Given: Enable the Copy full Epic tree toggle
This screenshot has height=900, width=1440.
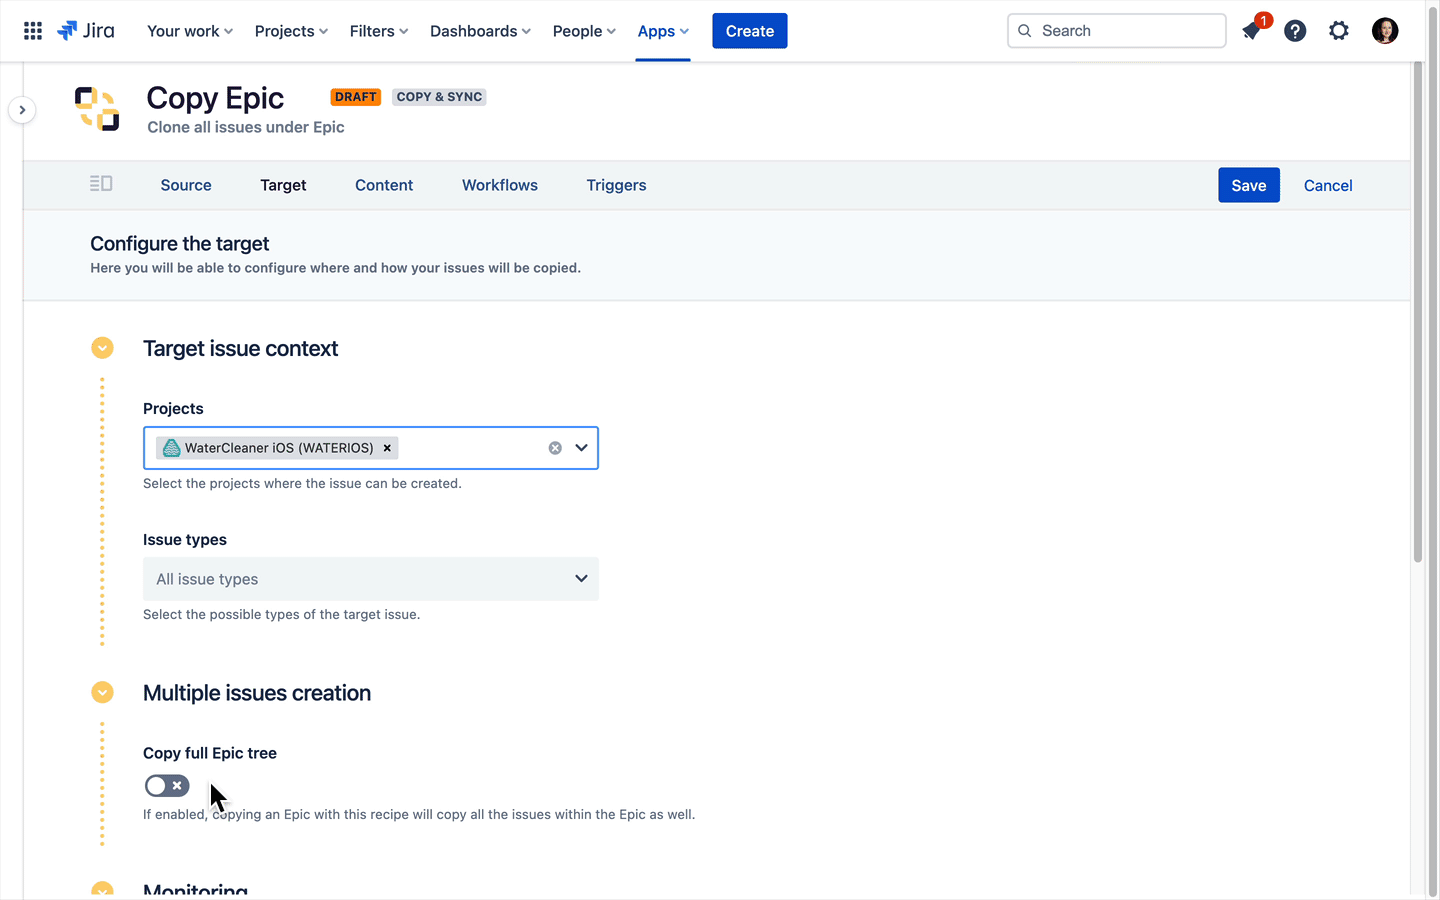Looking at the screenshot, I should click(x=167, y=785).
